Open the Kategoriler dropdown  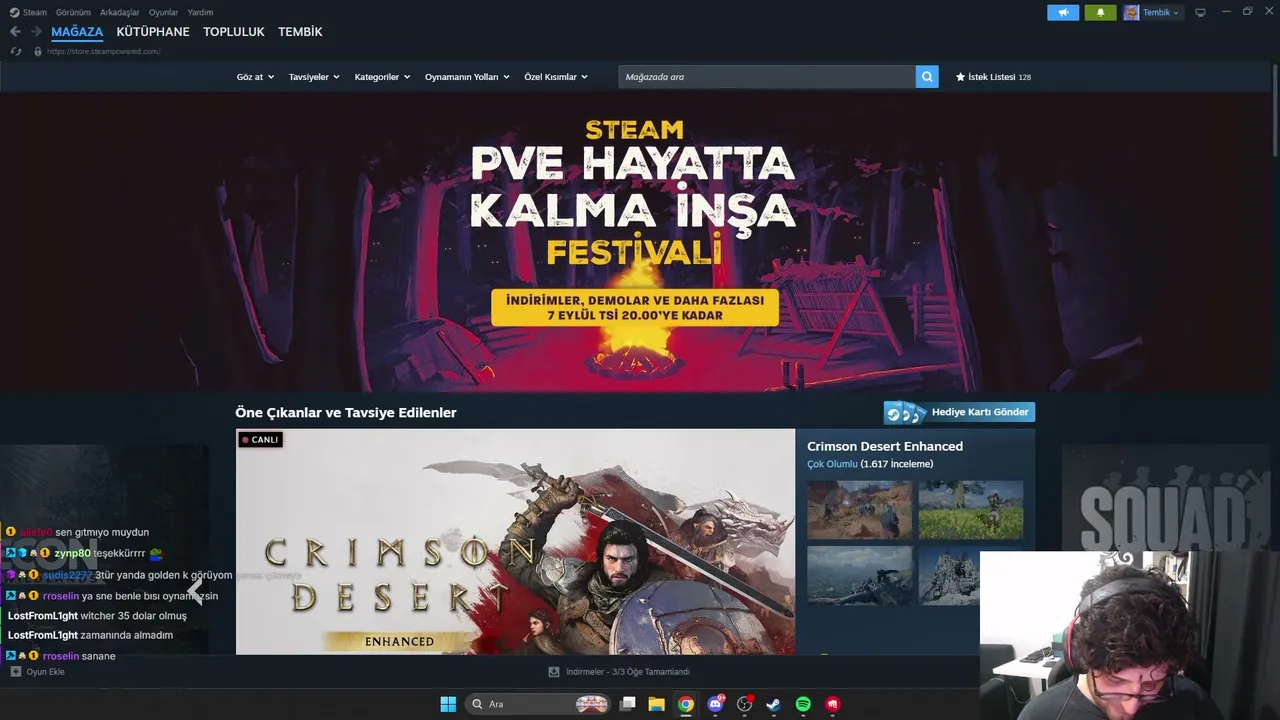[x=382, y=77]
